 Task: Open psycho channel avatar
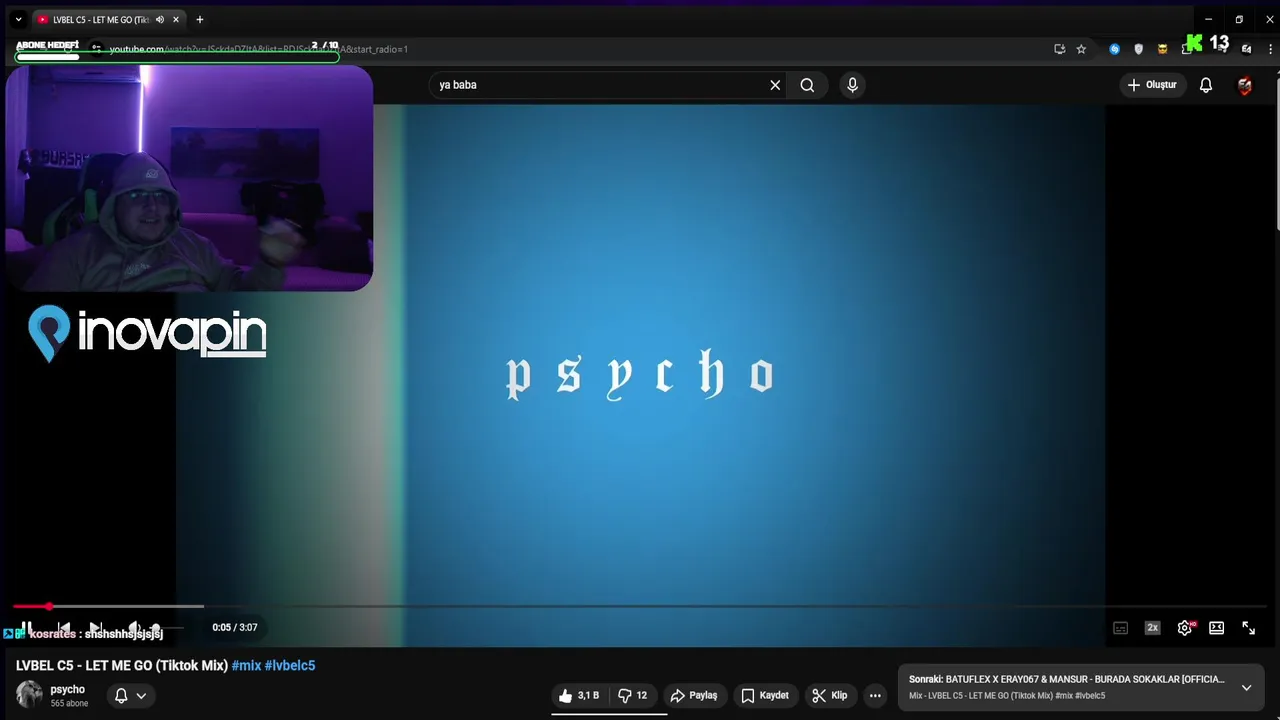29,695
